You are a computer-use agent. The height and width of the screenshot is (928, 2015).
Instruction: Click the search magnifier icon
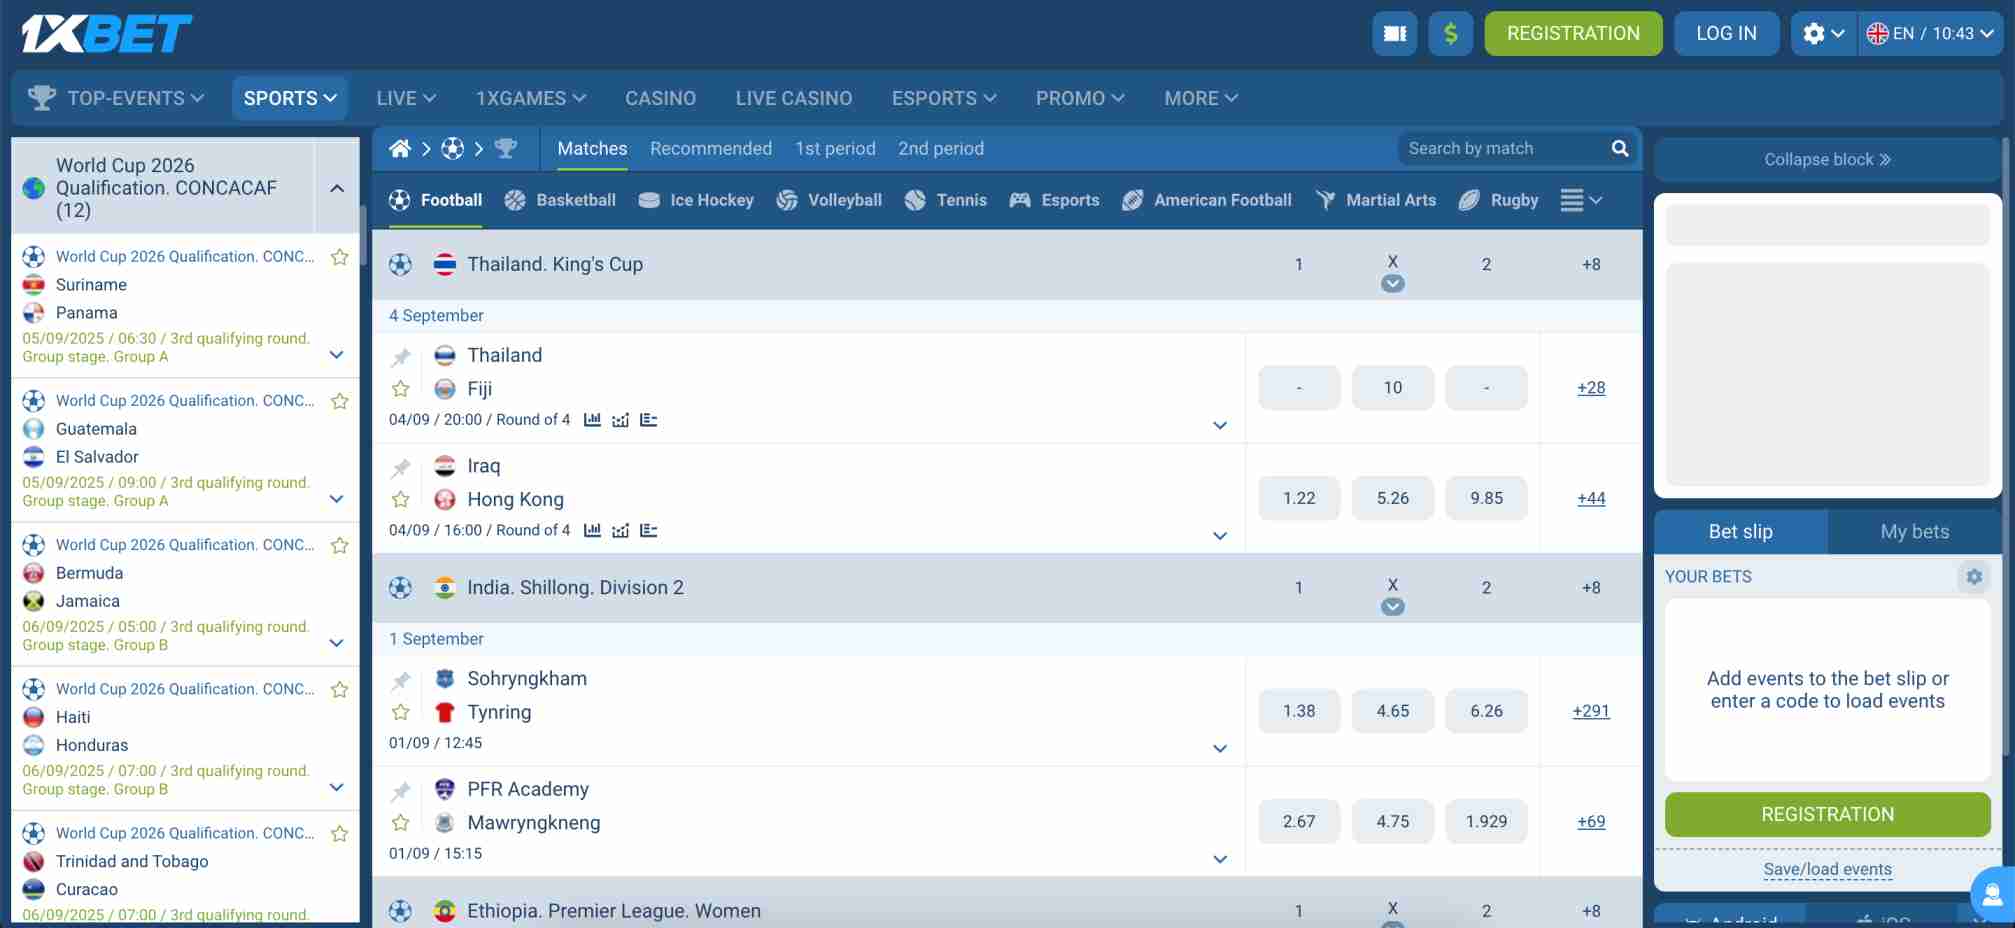point(1620,148)
